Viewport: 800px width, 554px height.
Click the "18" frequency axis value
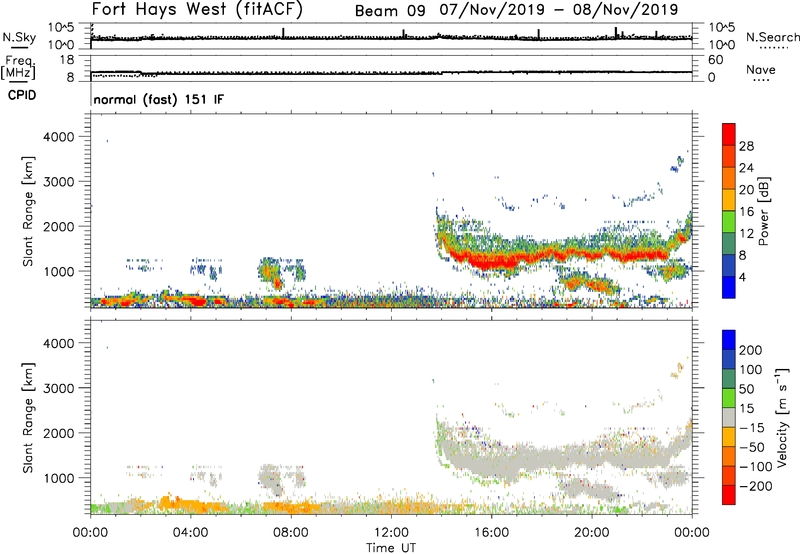point(67,60)
